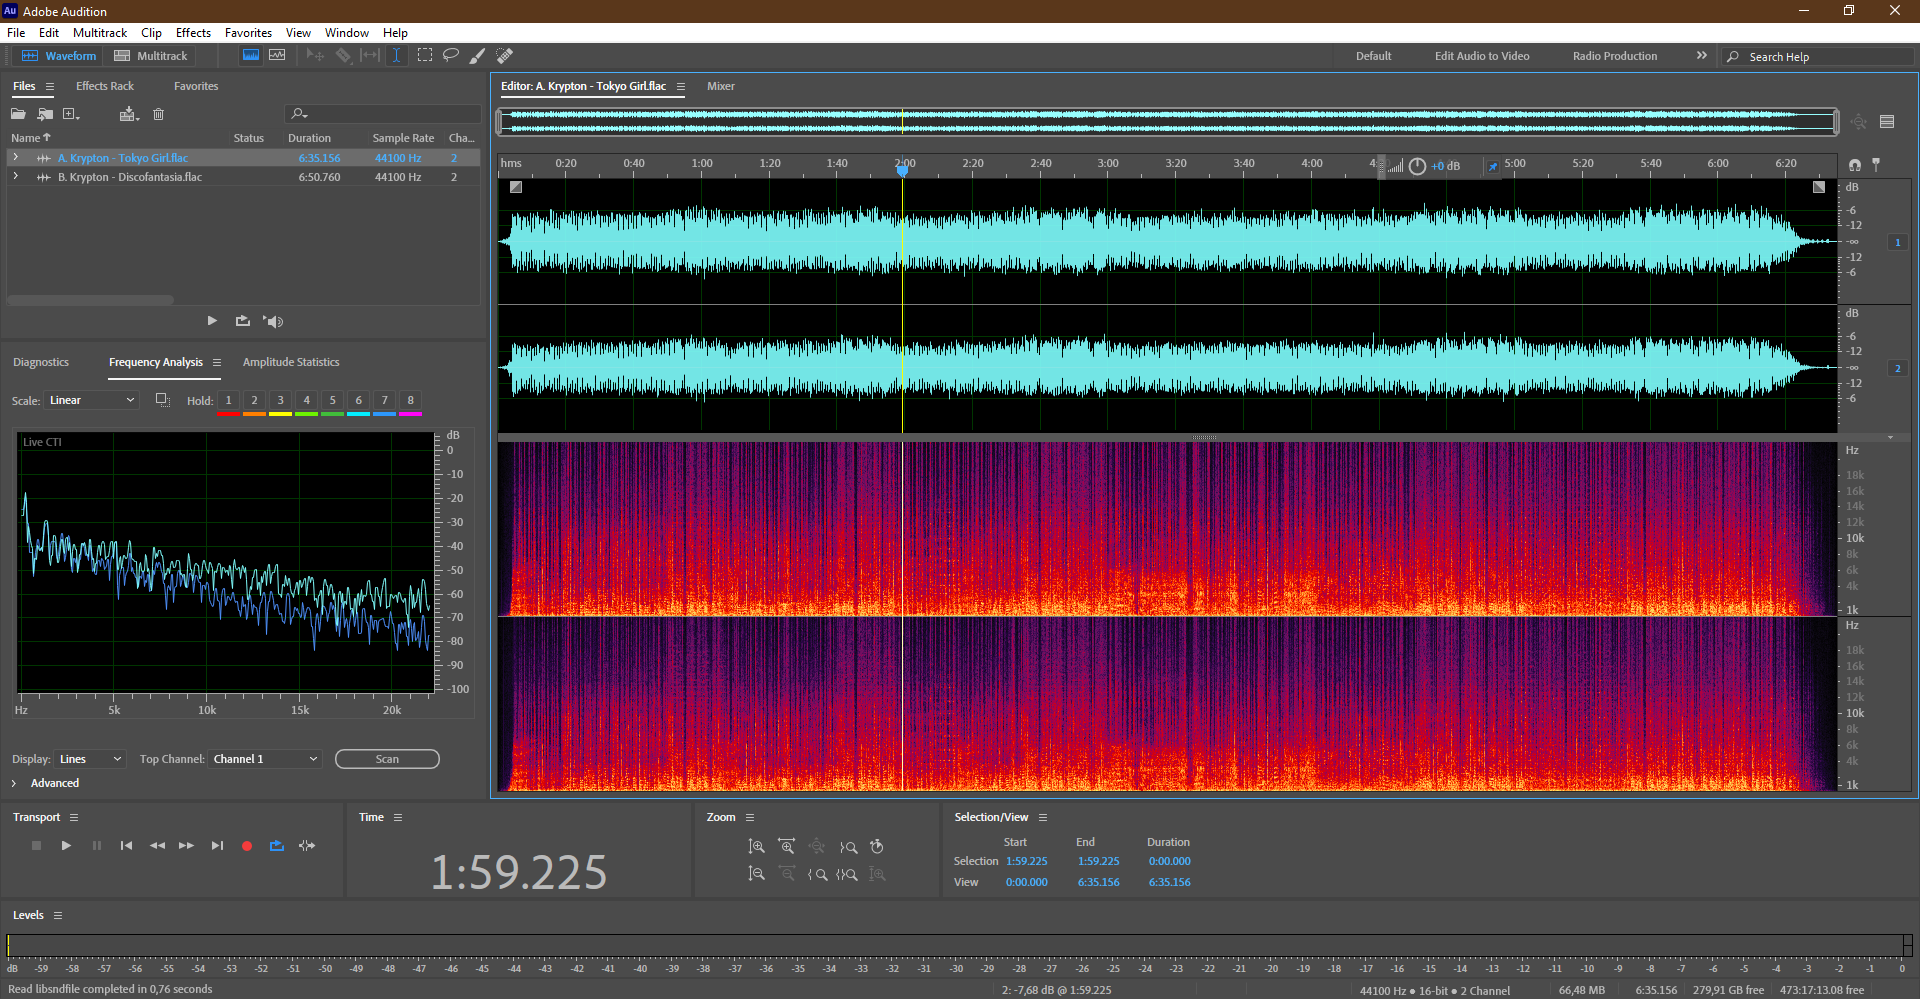Image resolution: width=1920 pixels, height=999 pixels.
Task: Click the navigator list view icon
Action: coord(1887,122)
